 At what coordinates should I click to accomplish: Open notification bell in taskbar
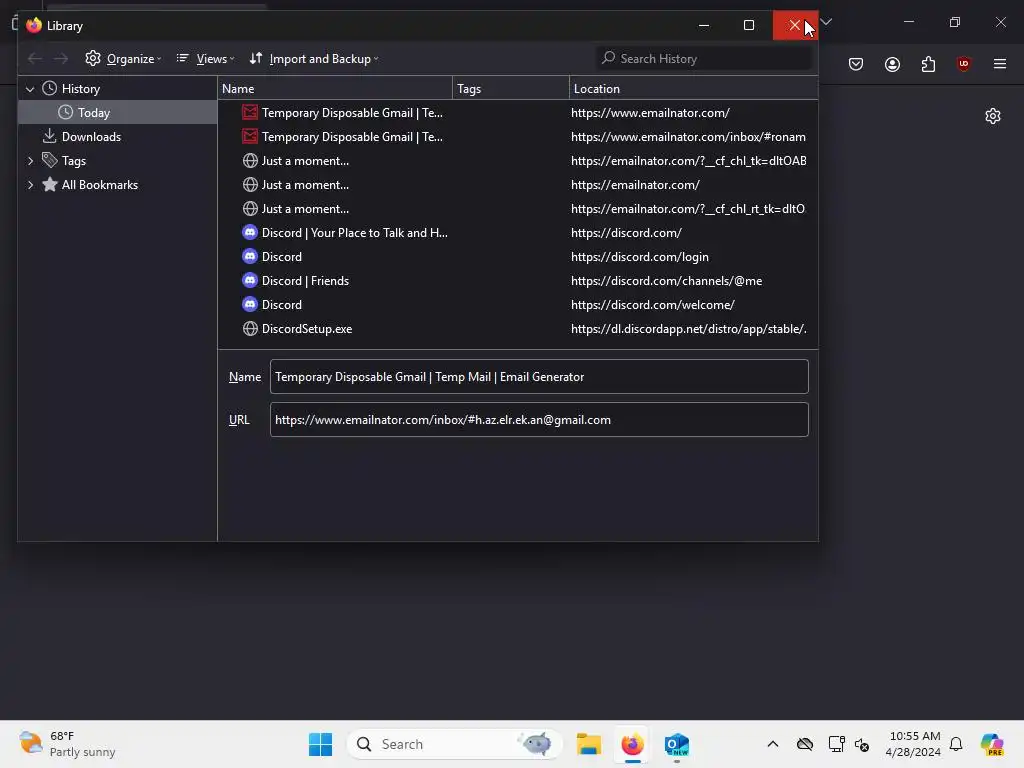(956, 744)
